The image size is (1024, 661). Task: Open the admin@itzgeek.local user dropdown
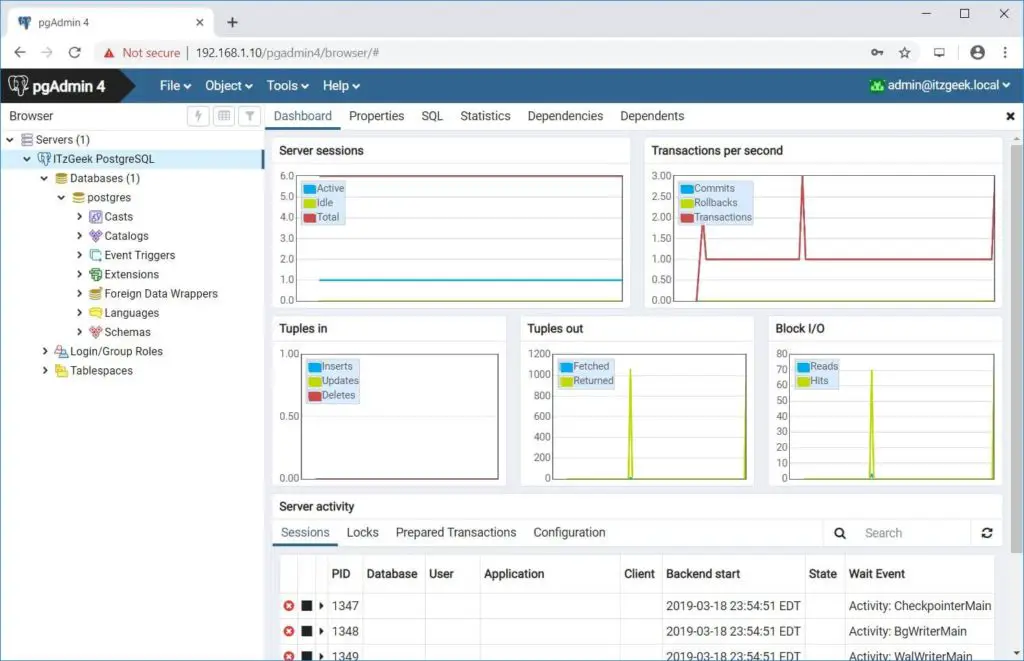point(940,86)
